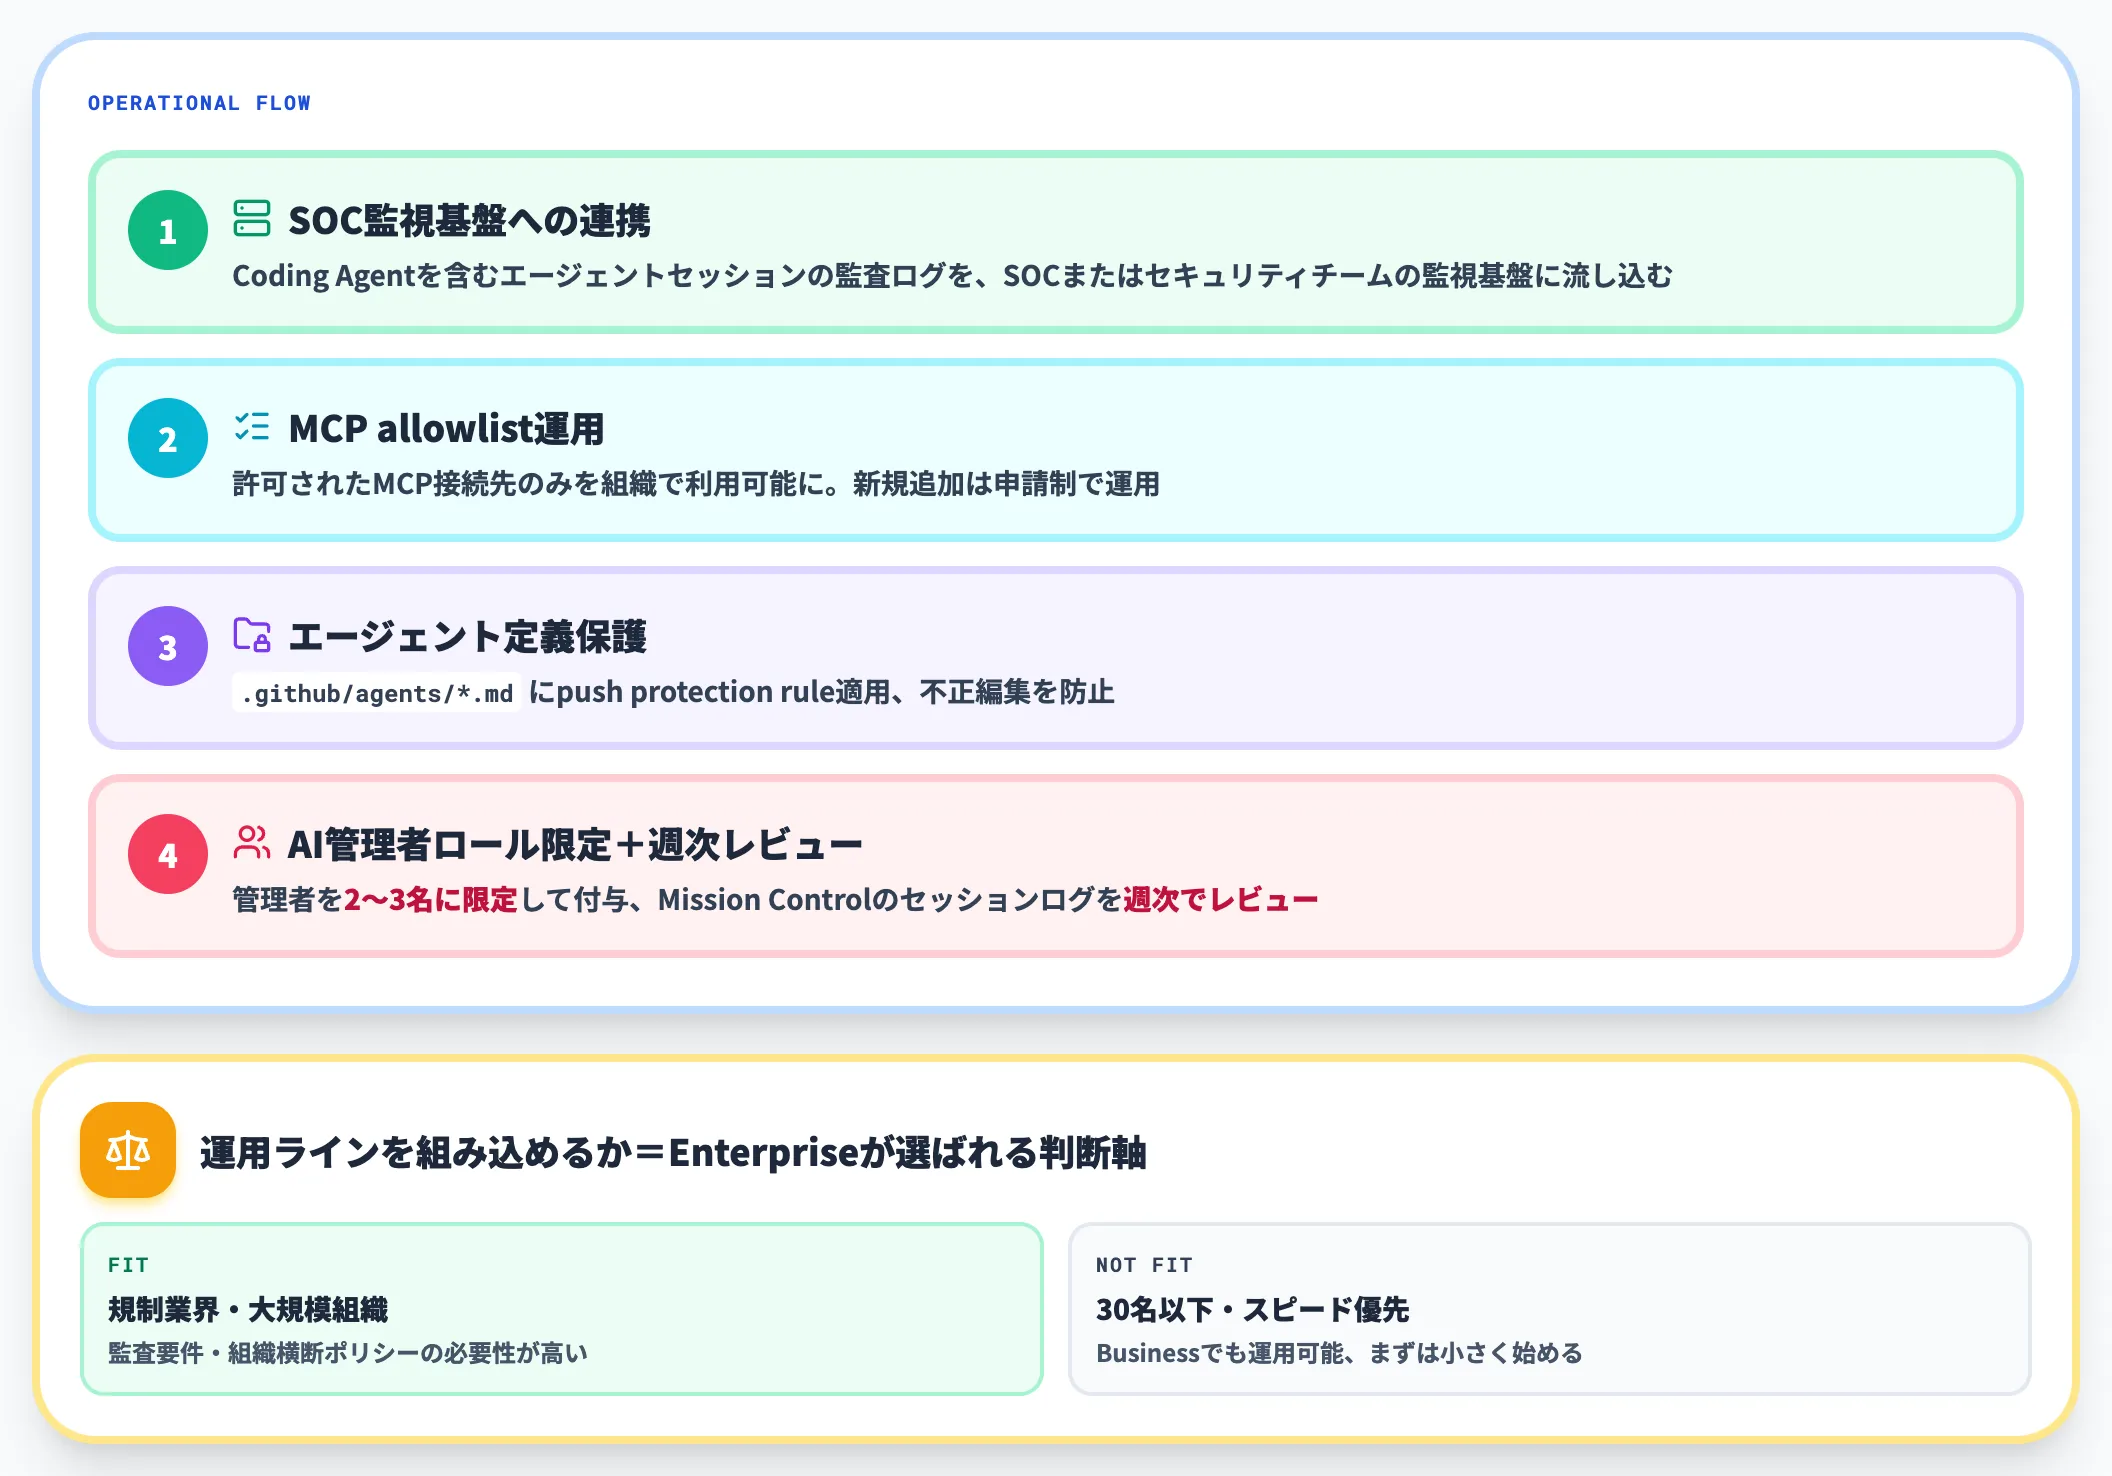Click the push protection rule適用 text
Screen dimensions: 2112x1476
723,692
